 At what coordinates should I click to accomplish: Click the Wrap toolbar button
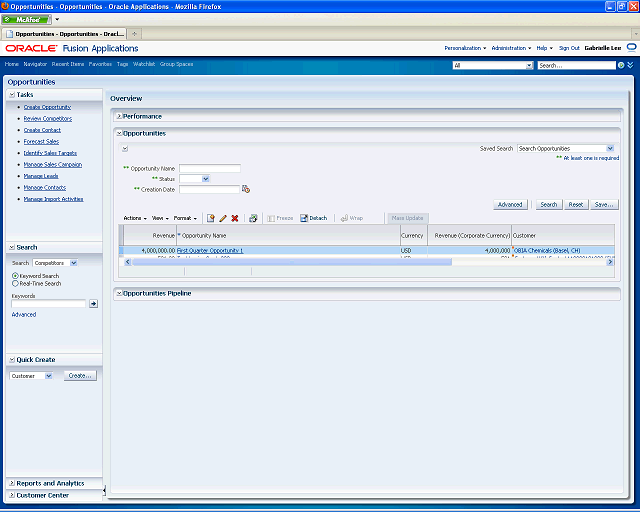coord(351,218)
